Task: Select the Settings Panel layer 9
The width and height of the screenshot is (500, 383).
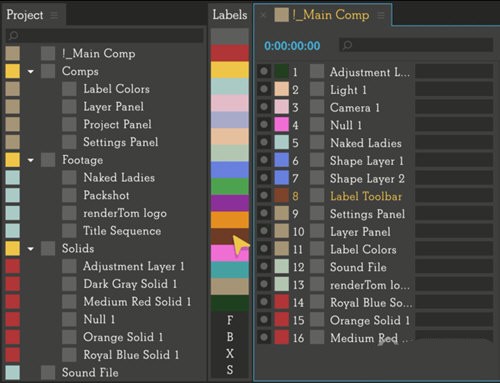Action: pos(368,214)
